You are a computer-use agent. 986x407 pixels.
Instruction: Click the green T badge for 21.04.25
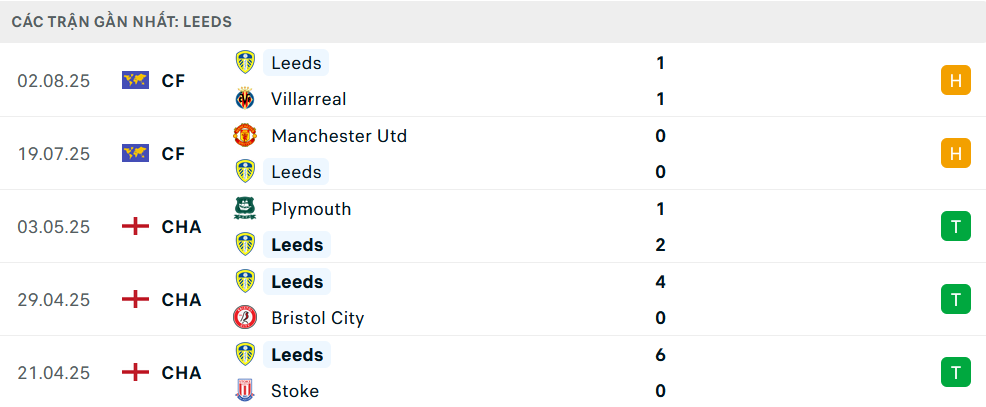tap(956, 373)
